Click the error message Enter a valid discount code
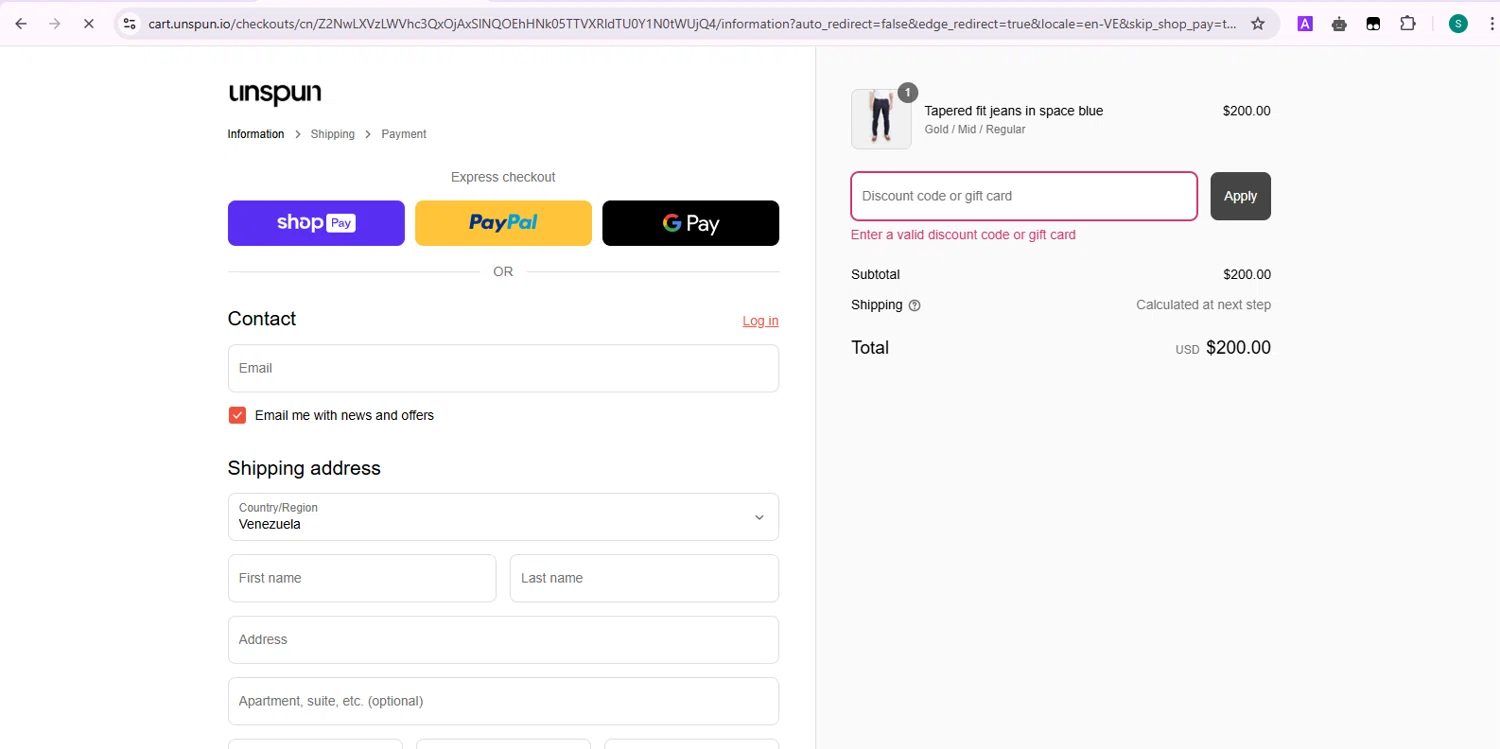The image size is (1500, 749). (x=963, y=235)
